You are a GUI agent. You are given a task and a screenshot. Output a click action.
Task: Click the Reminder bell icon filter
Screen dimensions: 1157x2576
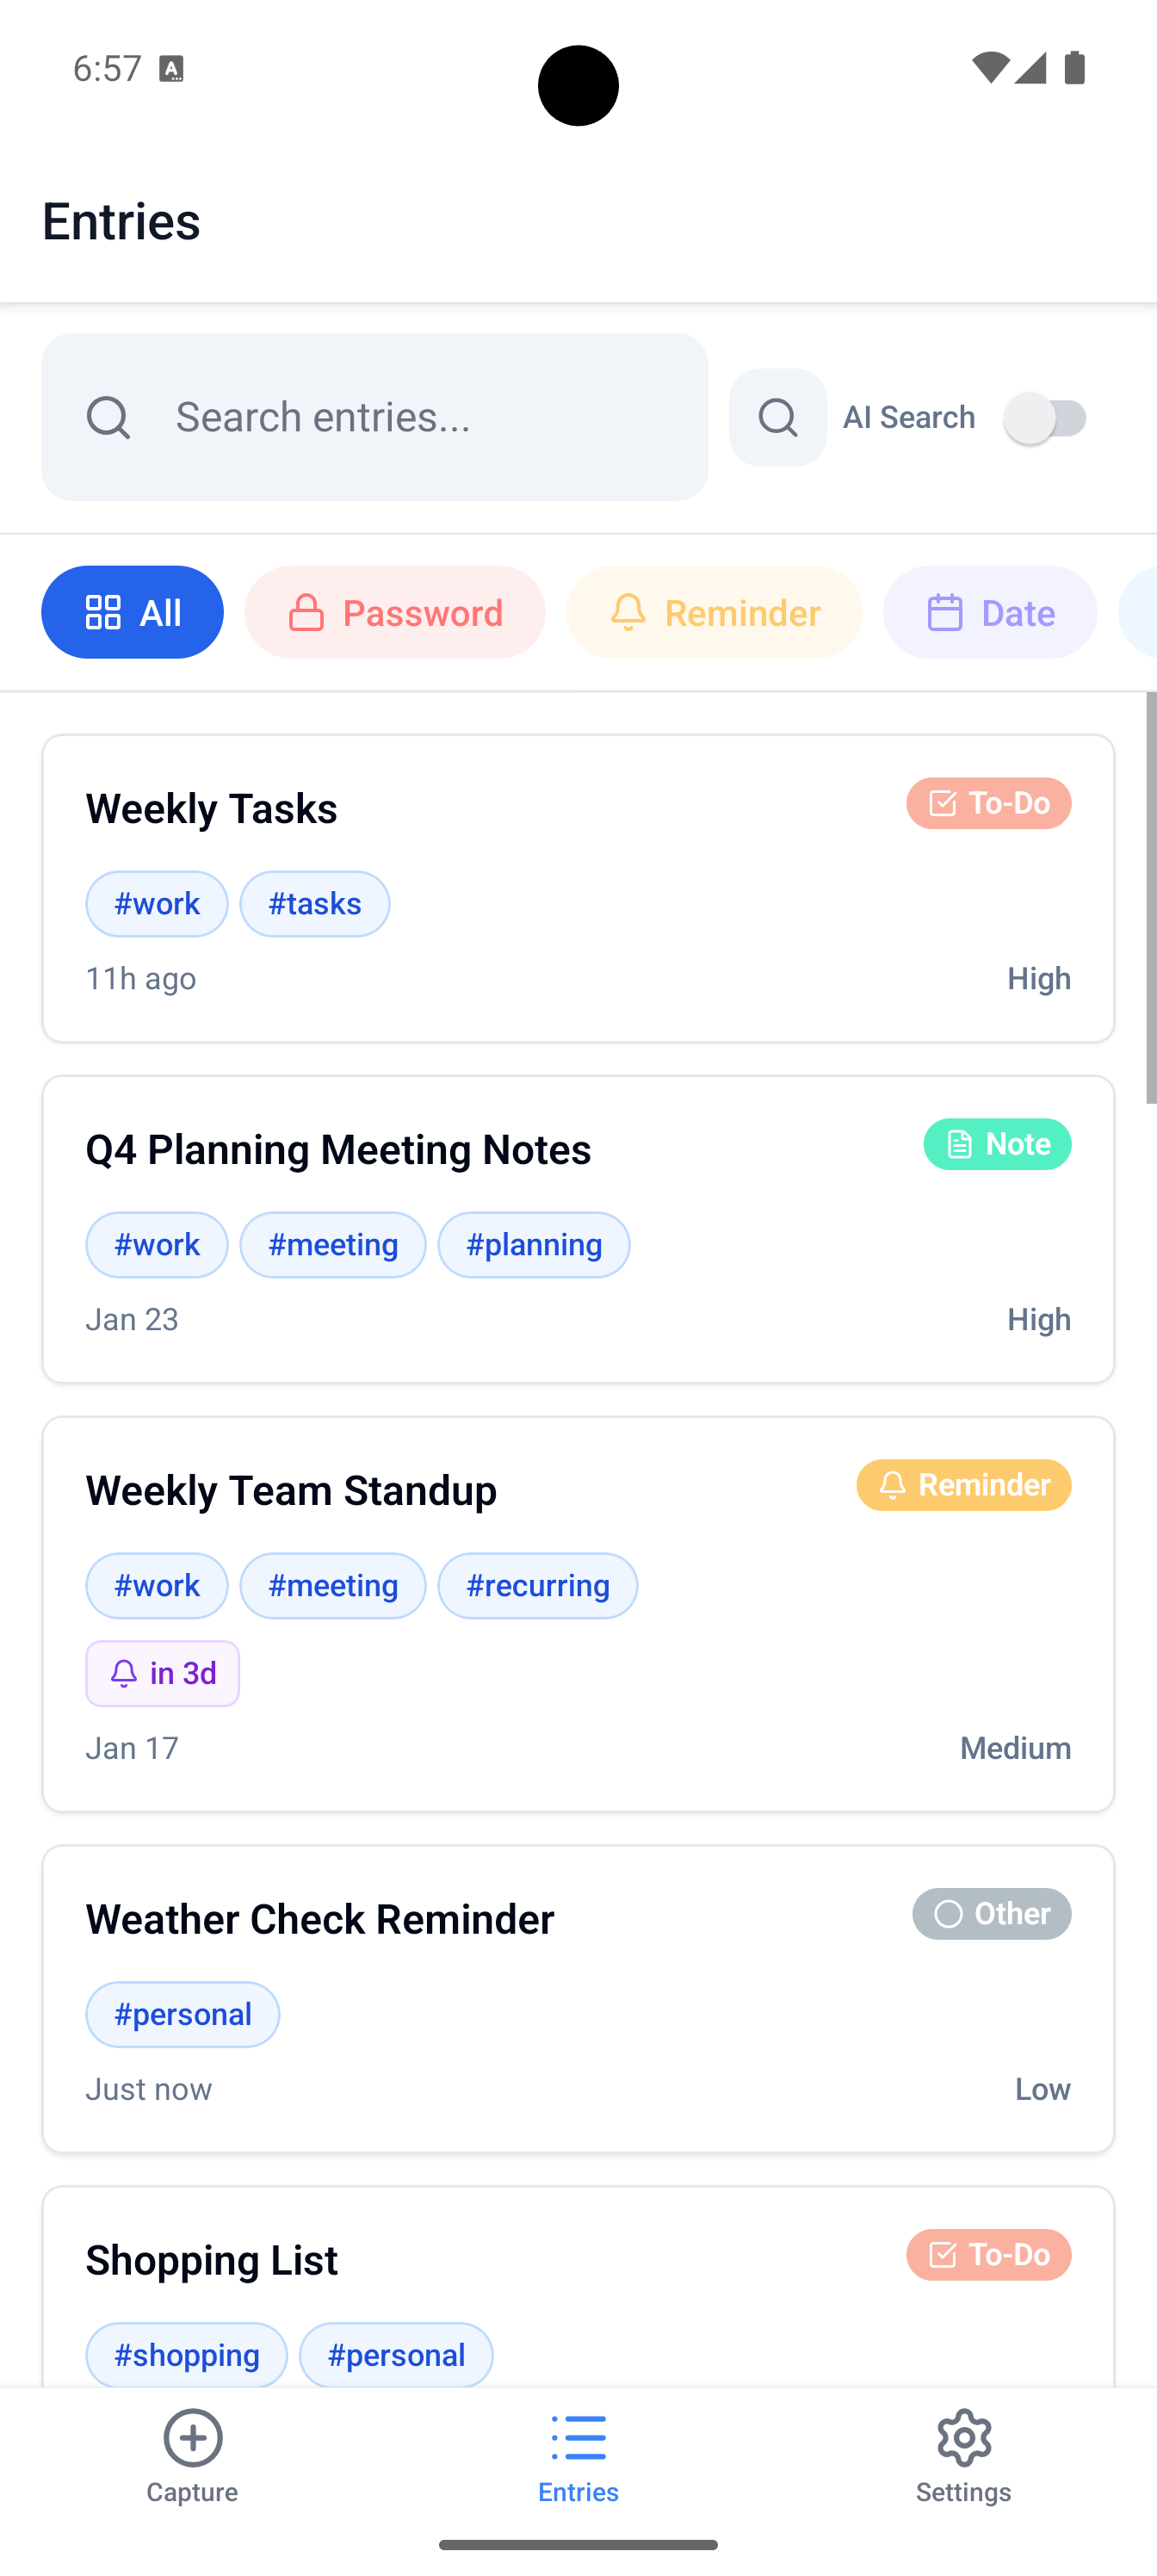(x=630, y=612)
